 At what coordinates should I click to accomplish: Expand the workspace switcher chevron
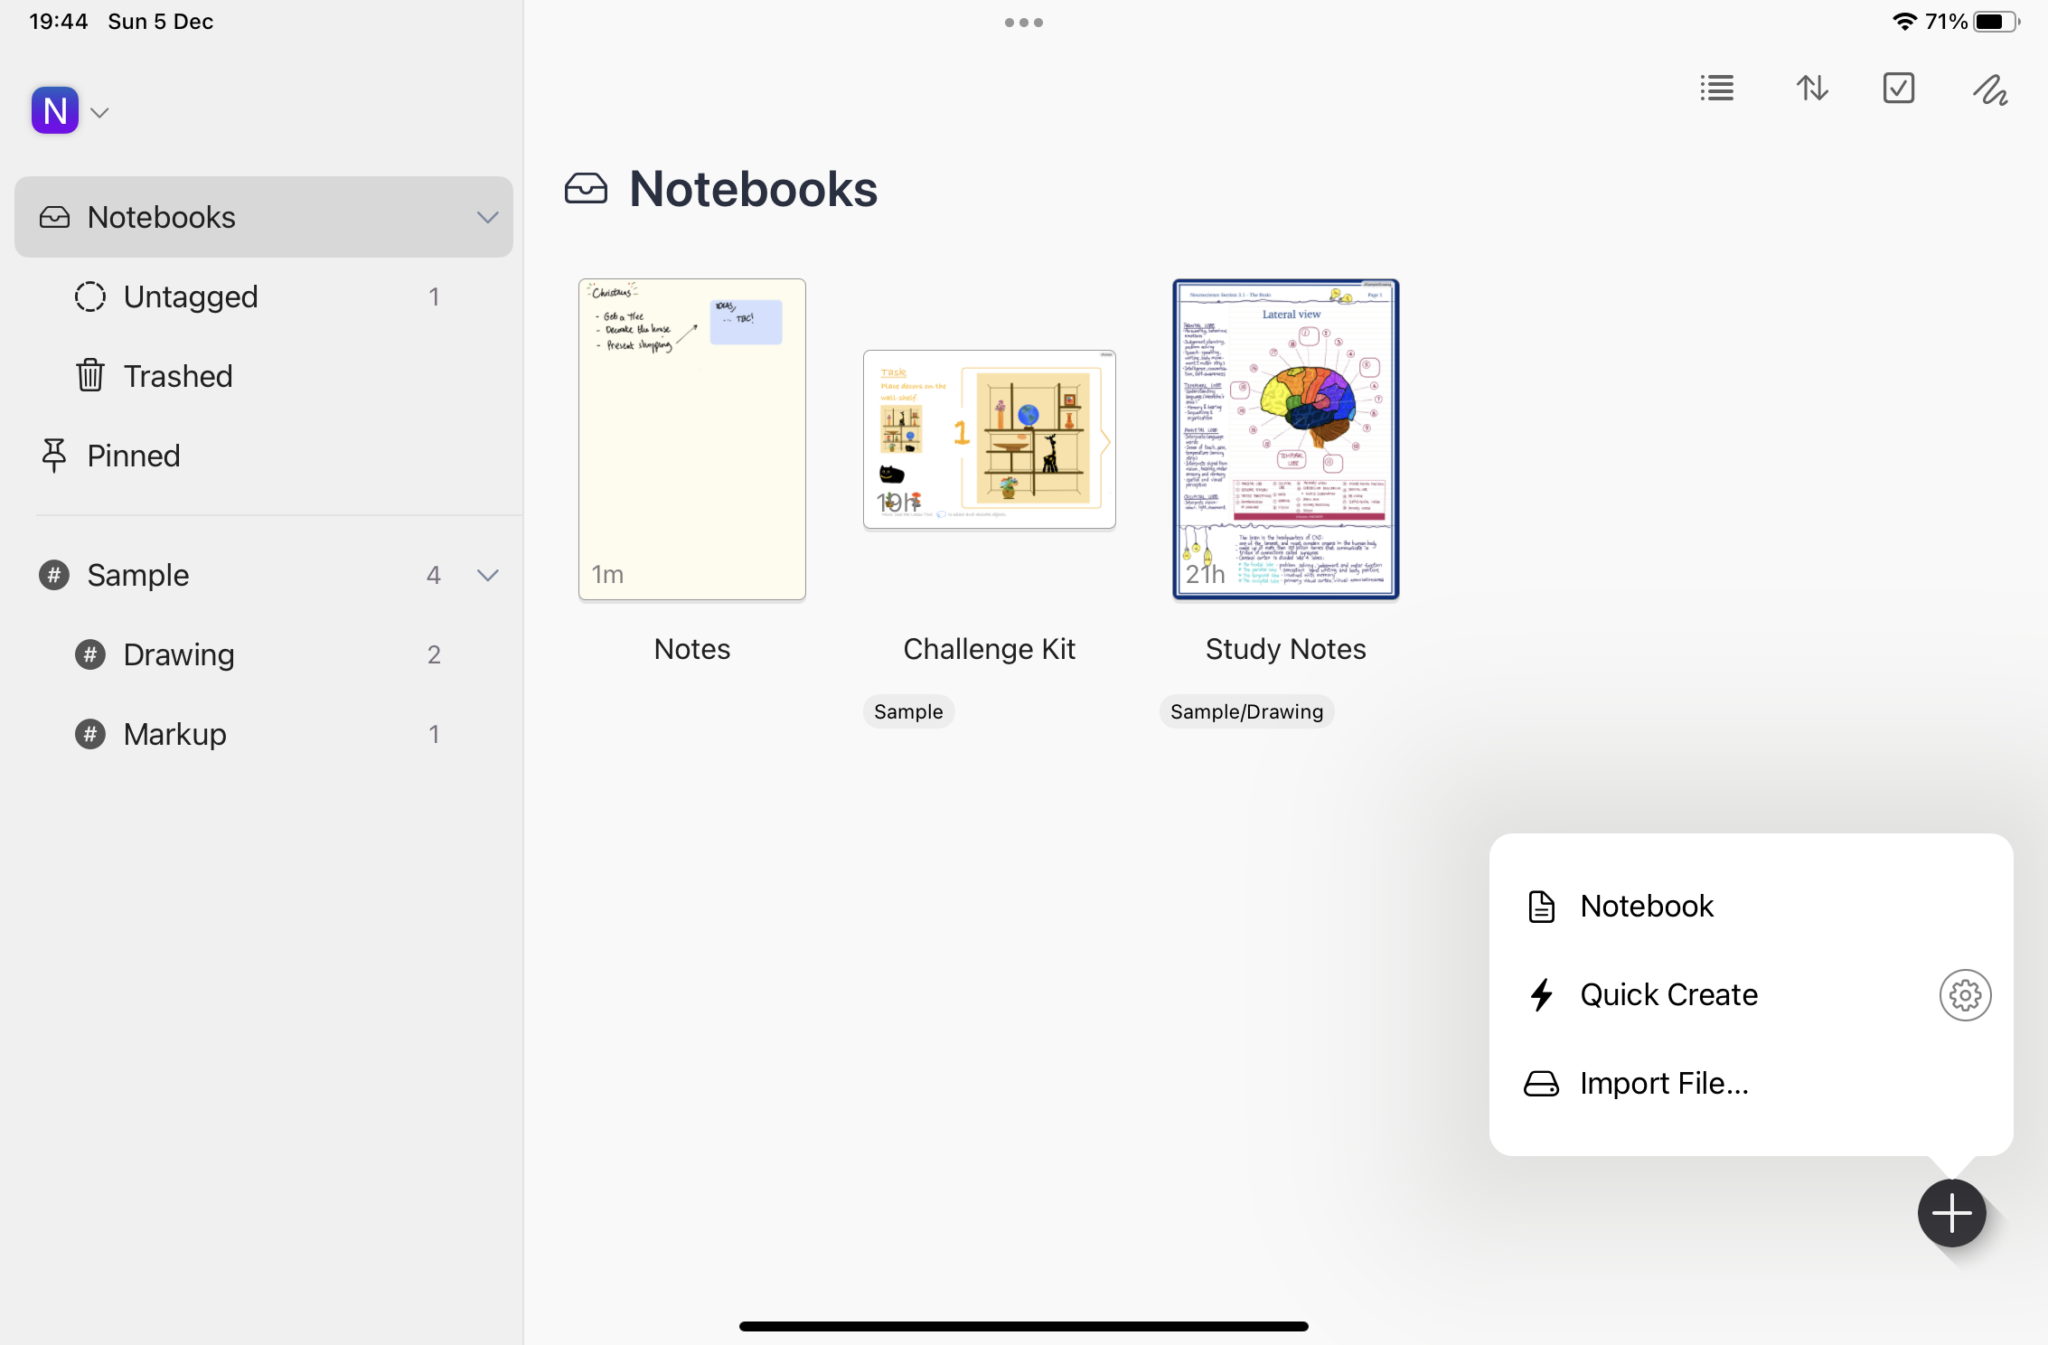click(x=99, y=112)
